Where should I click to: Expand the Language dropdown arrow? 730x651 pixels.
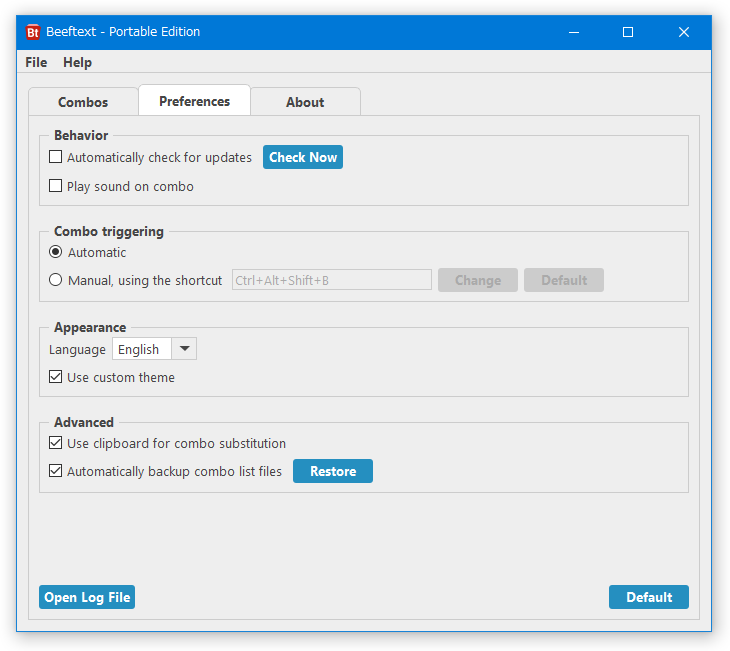[184, 349]
